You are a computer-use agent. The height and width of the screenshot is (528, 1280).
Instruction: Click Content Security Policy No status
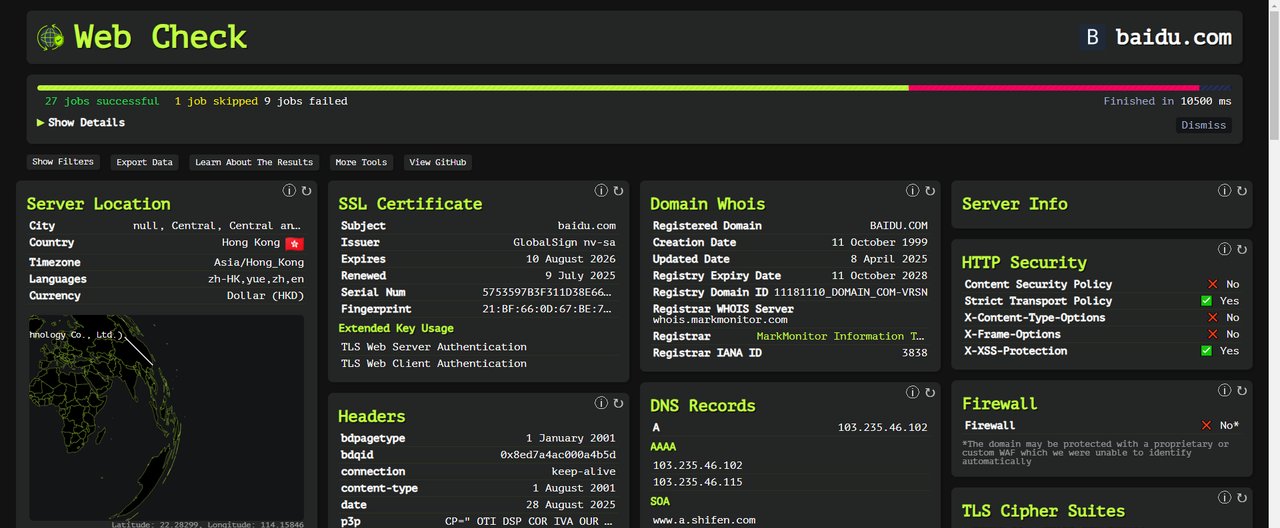tap(1222, 284)
